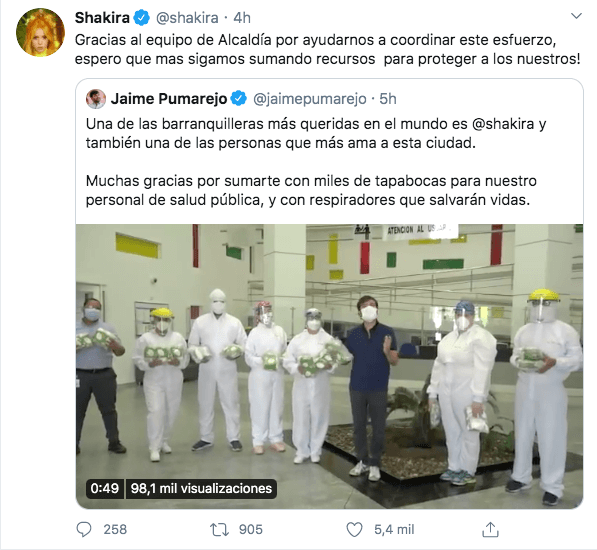
Task: Open Shakira's profile avatar
Action: [40, 33]
